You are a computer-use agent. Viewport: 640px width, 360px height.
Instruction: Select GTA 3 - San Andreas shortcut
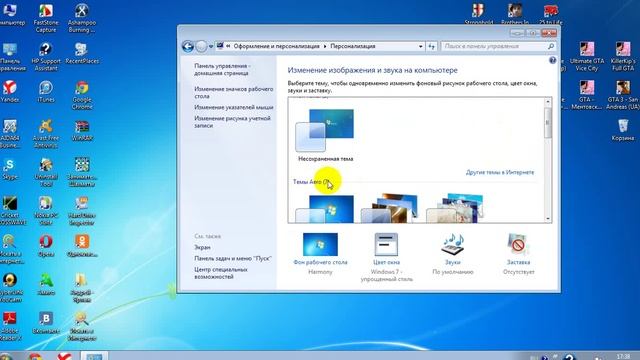pyautogui.click(x=623, y=95)
